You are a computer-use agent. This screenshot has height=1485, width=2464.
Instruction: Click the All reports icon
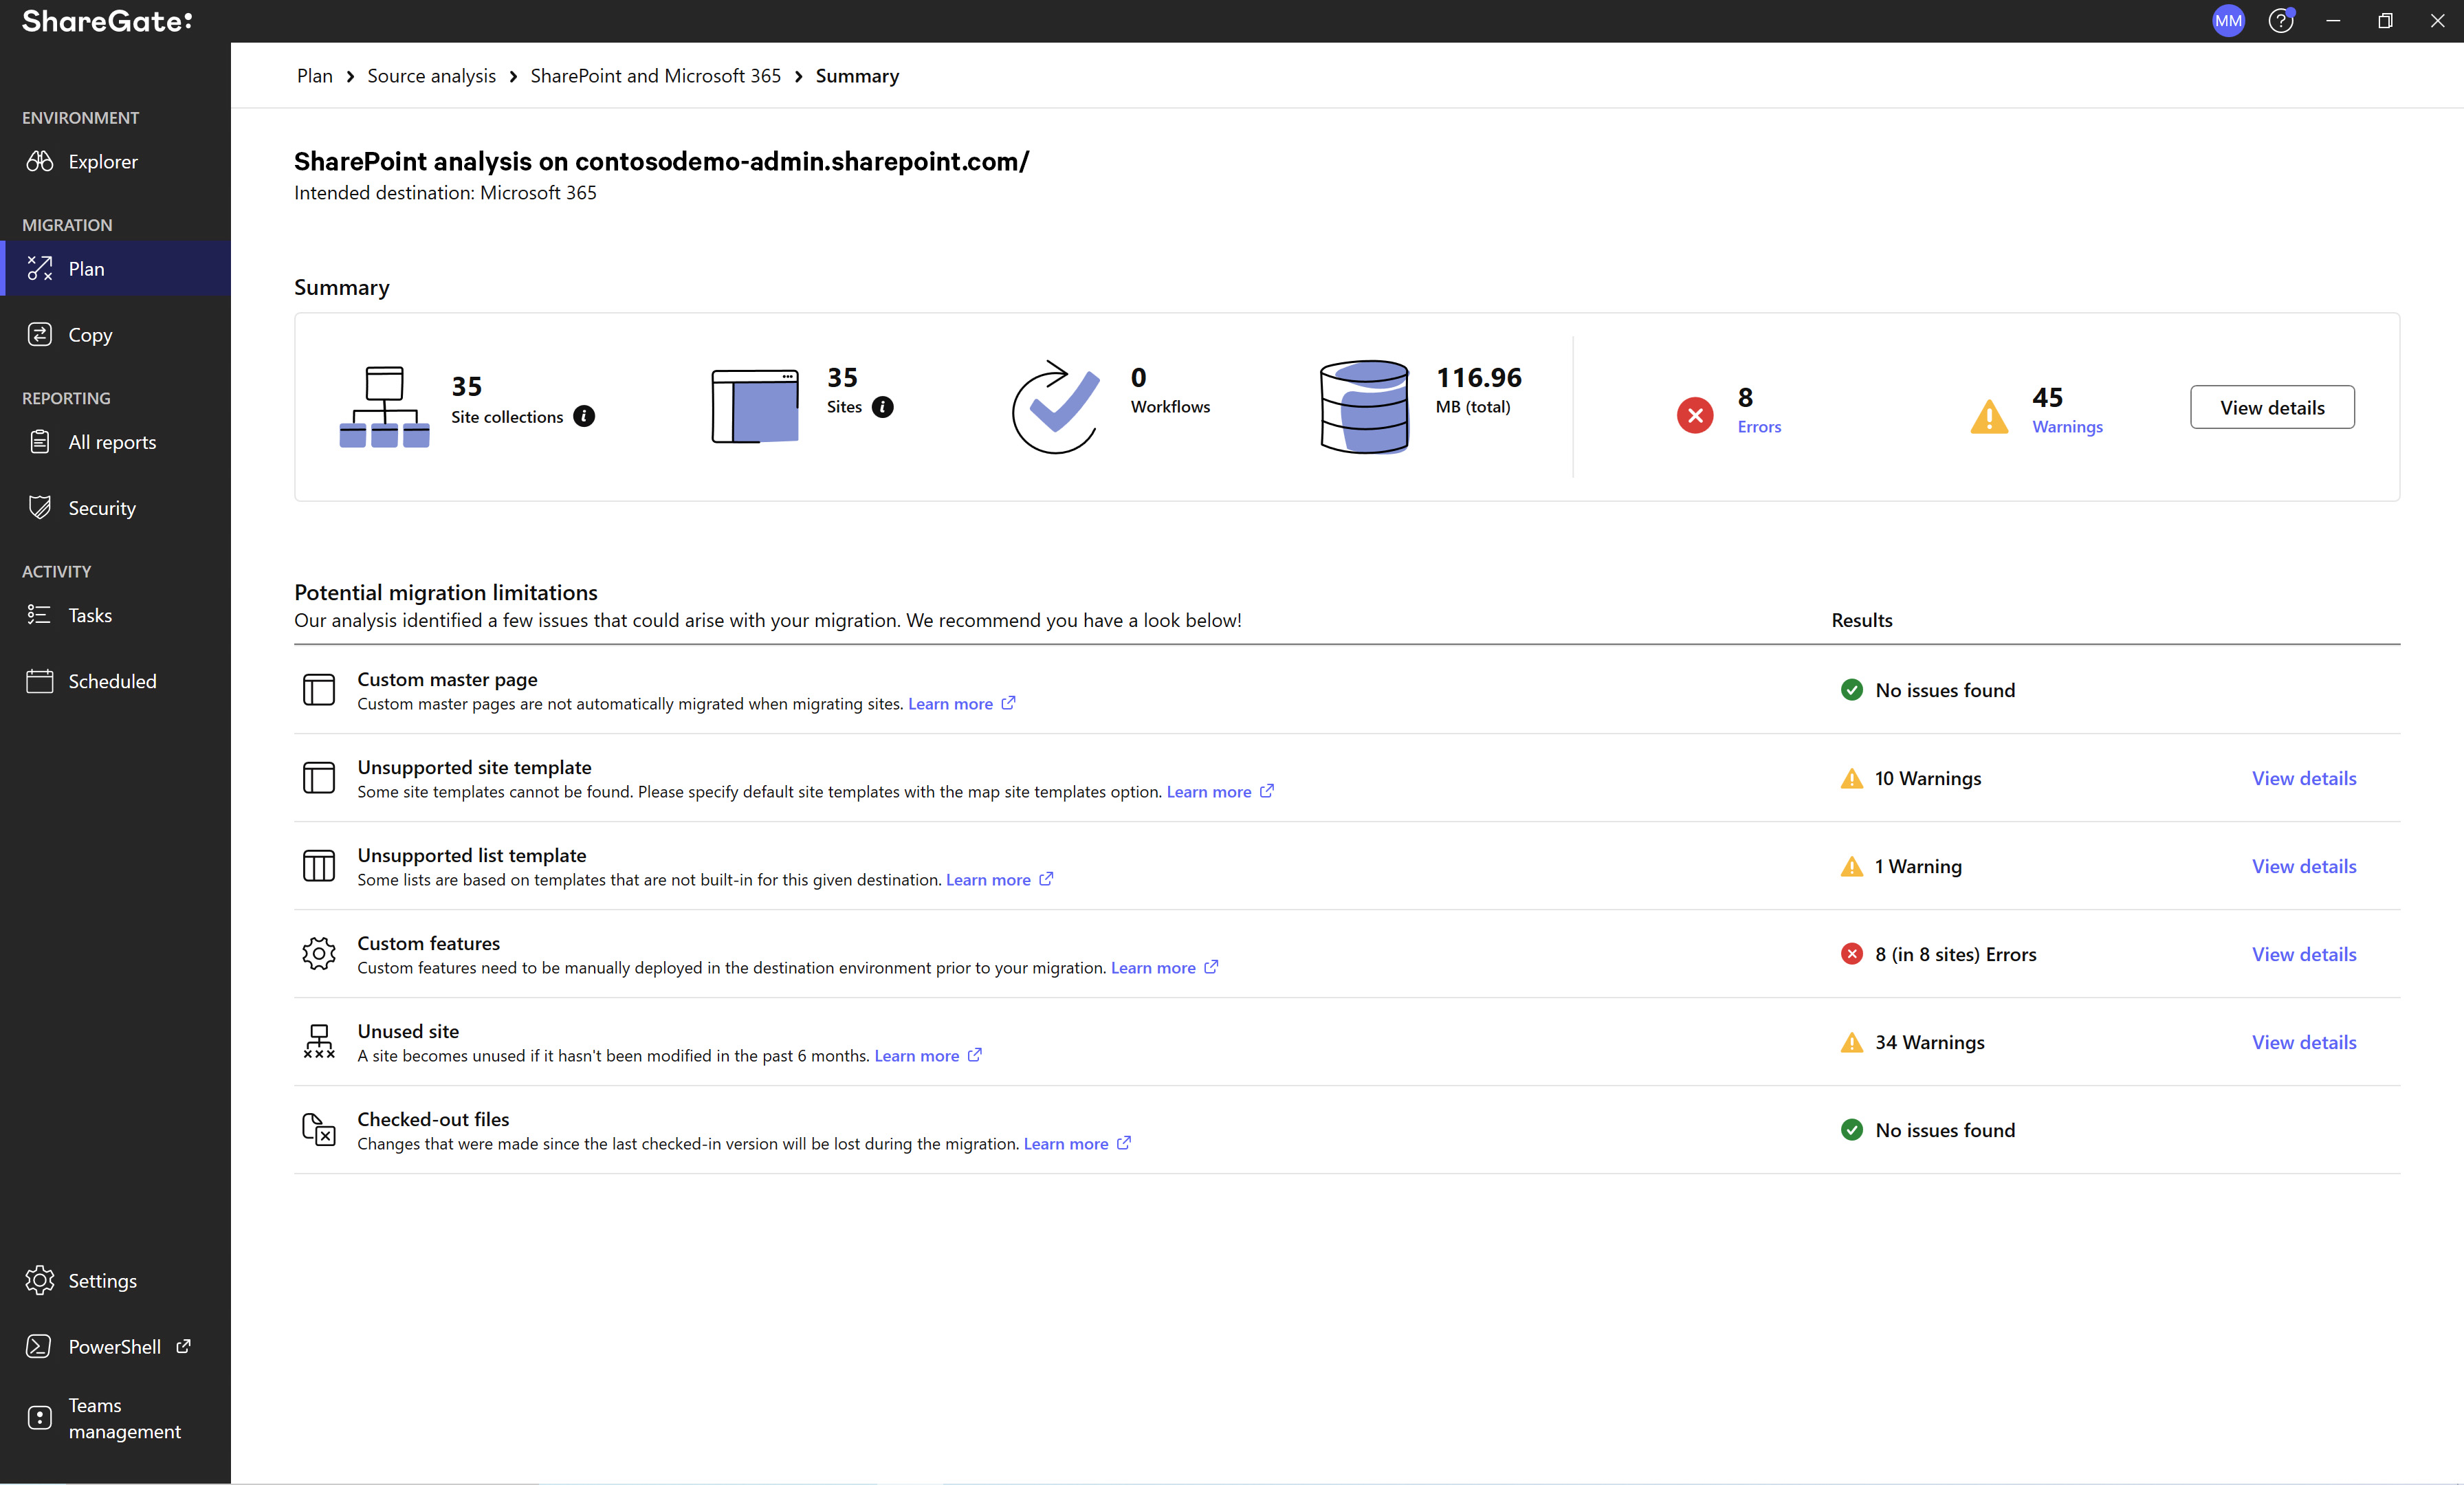click(x=42, y=441)
